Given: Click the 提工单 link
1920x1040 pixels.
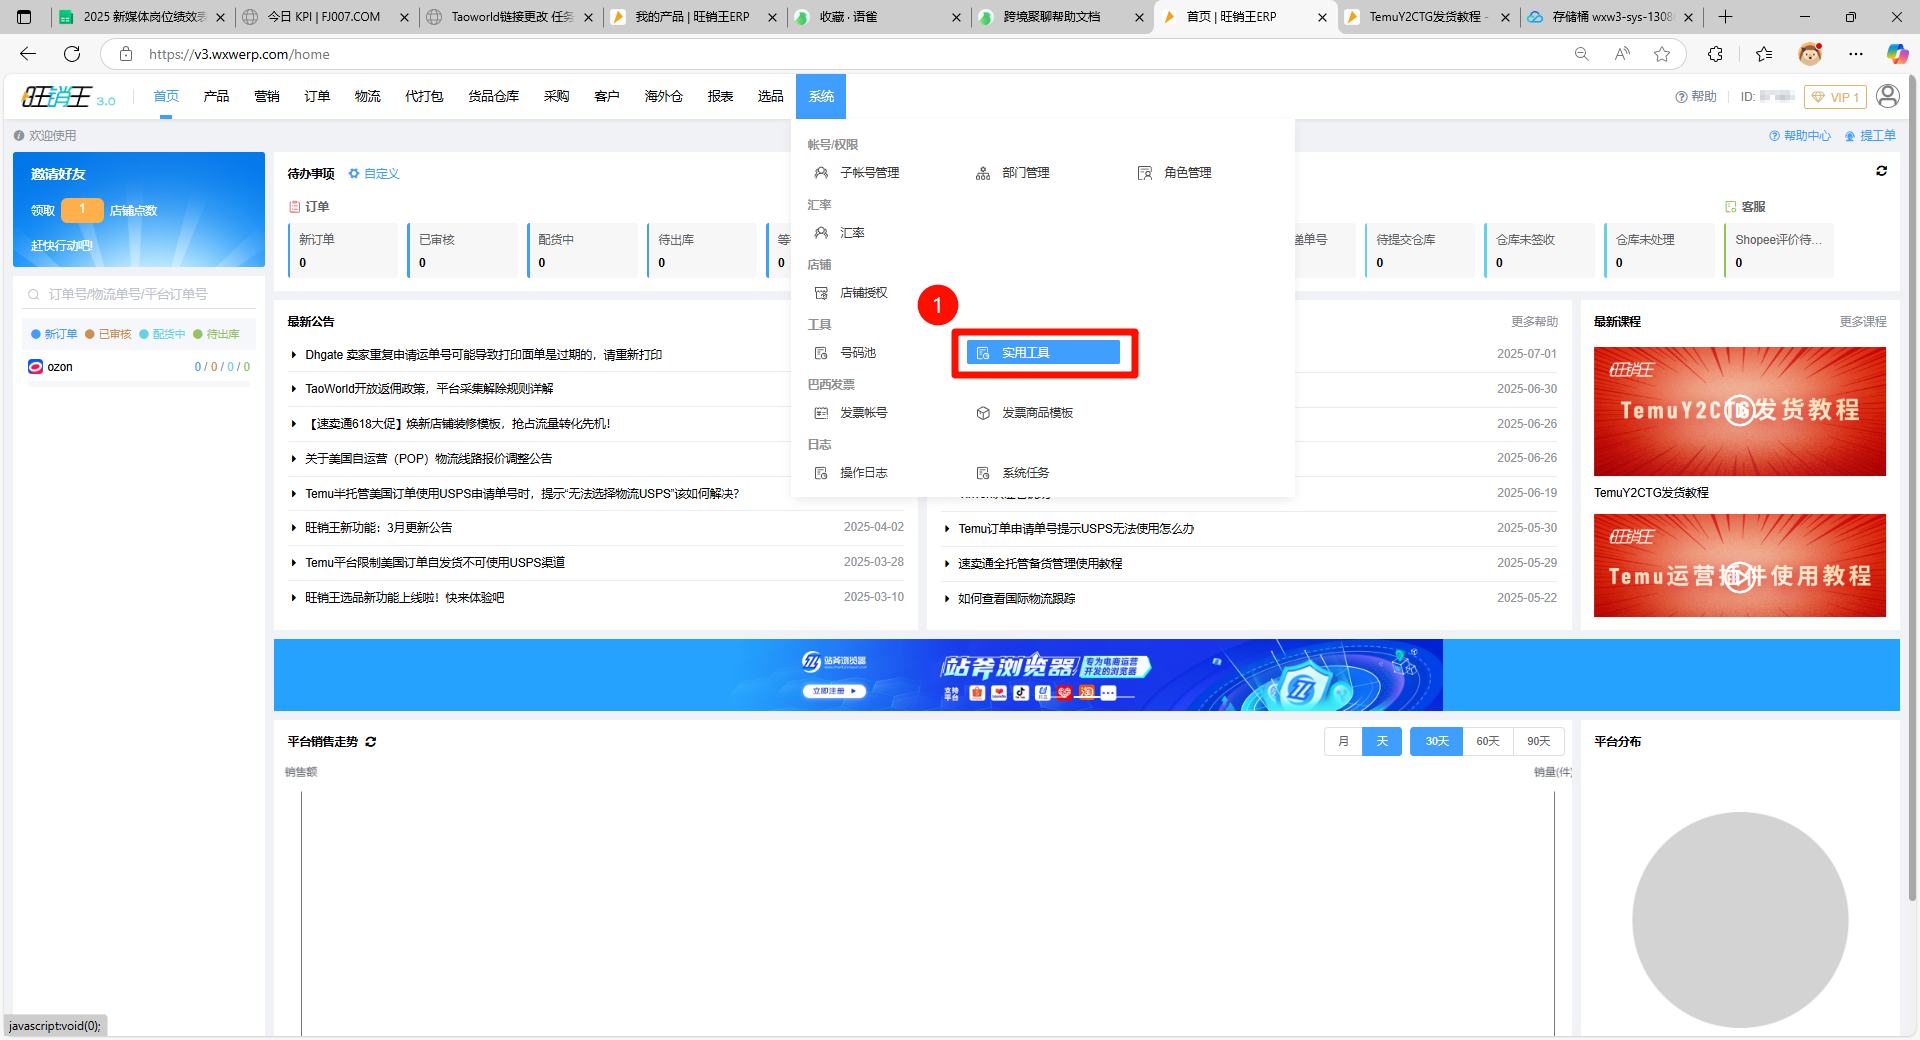Looking at the screenshot, I should (x=1870, y=136).
